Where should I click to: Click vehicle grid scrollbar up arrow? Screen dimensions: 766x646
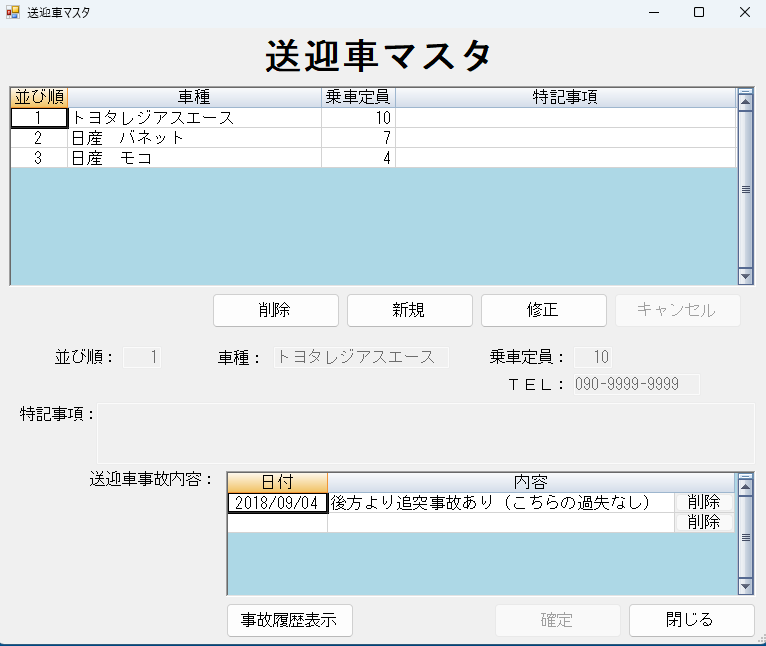pos(745,102)
